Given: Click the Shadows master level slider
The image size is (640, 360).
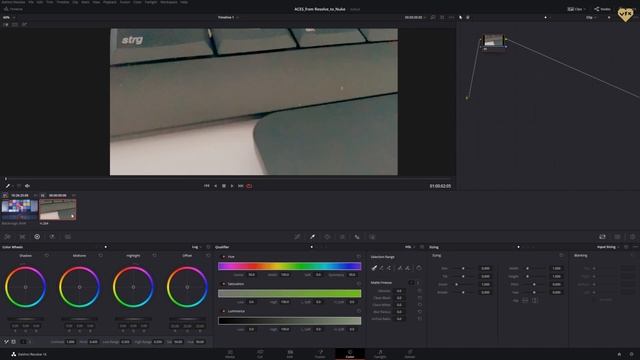Looking at the screenshot, I should click(25, 319).
